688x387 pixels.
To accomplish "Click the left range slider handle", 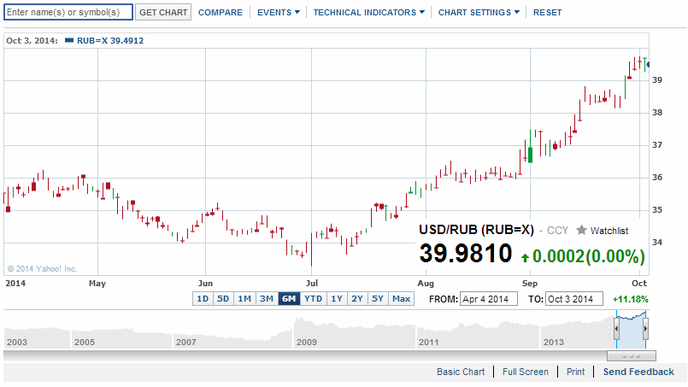I will (616, 329).
